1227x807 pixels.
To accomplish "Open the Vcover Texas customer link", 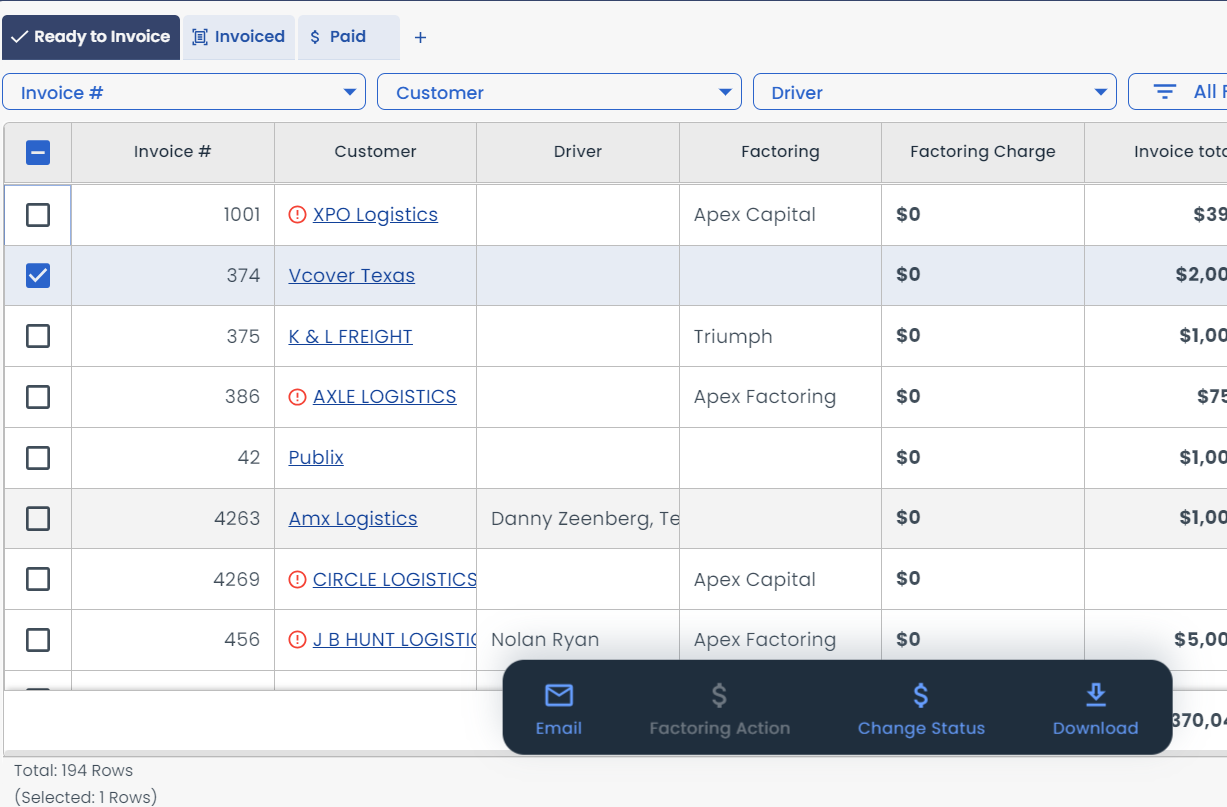I will (x=351, y=275).
